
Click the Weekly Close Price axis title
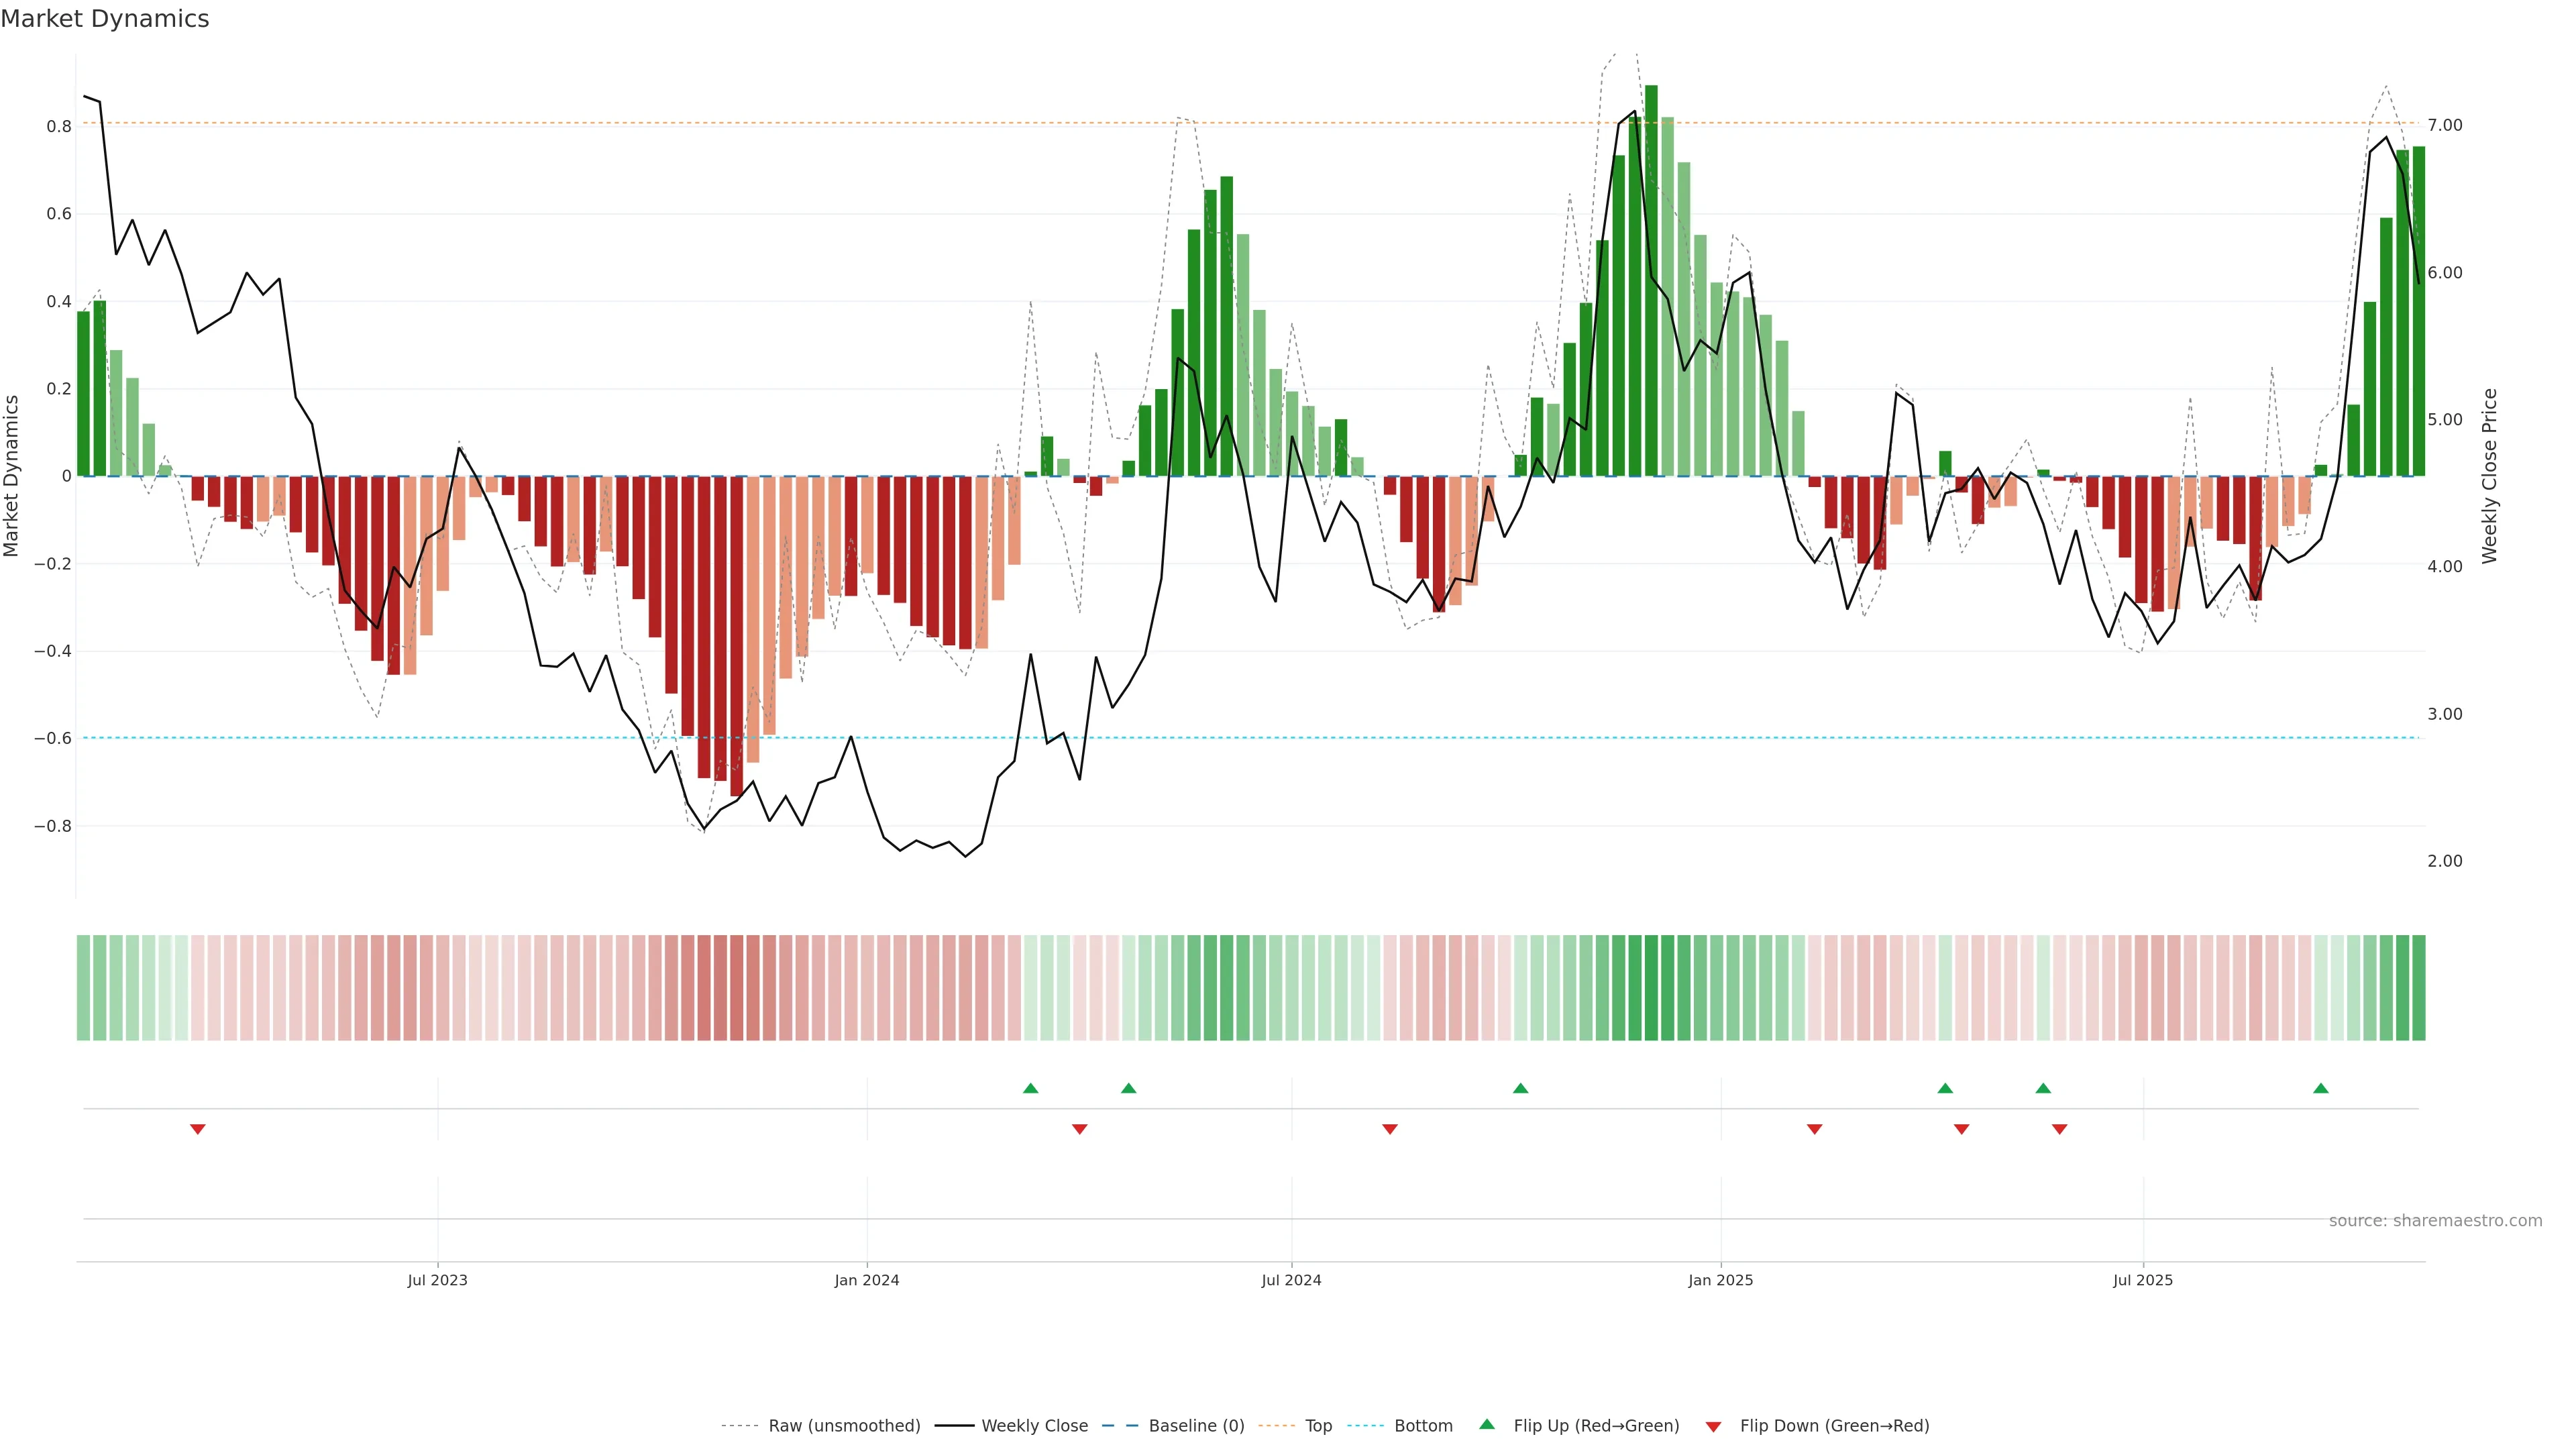(2489, 476)
